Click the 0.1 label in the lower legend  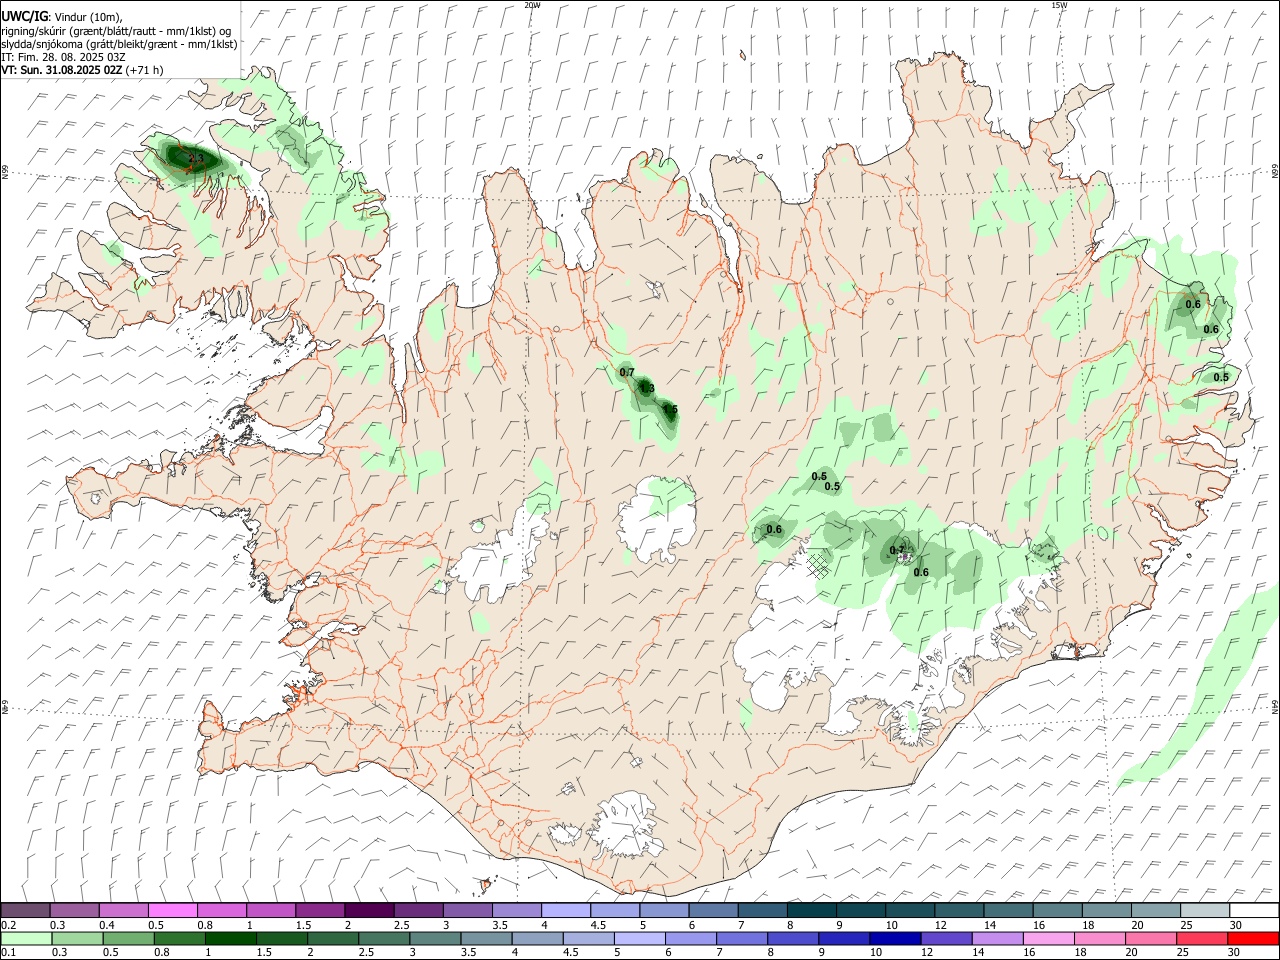tap(8, 953)
